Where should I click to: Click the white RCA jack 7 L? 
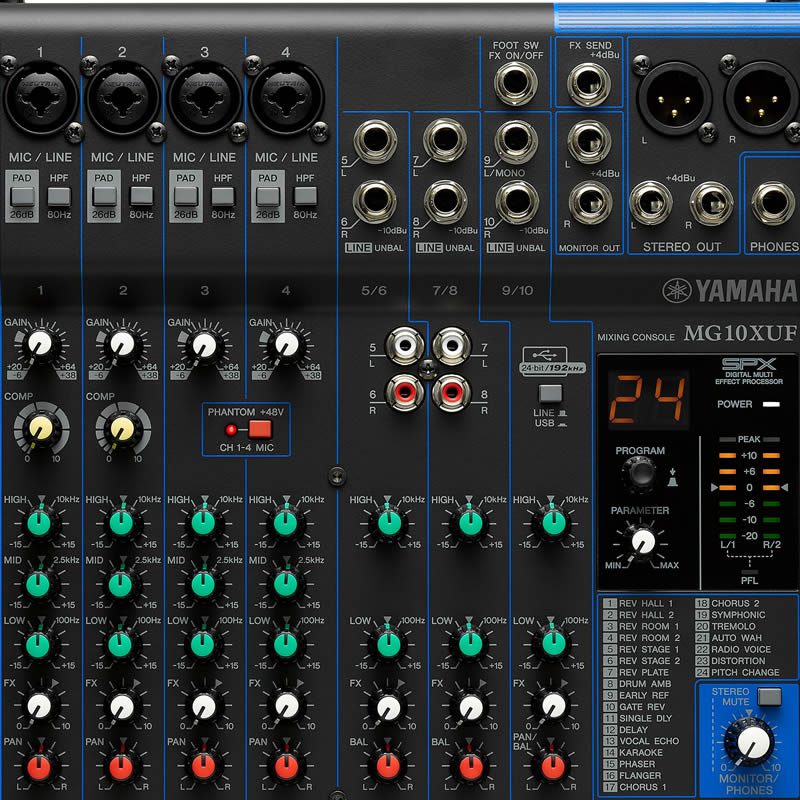coord(452,346)
